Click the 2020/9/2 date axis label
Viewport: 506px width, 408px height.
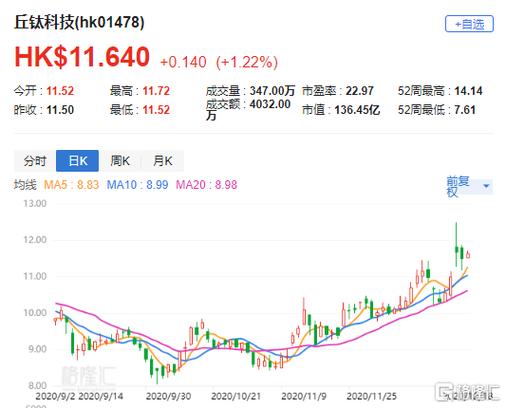pos(55,396)
